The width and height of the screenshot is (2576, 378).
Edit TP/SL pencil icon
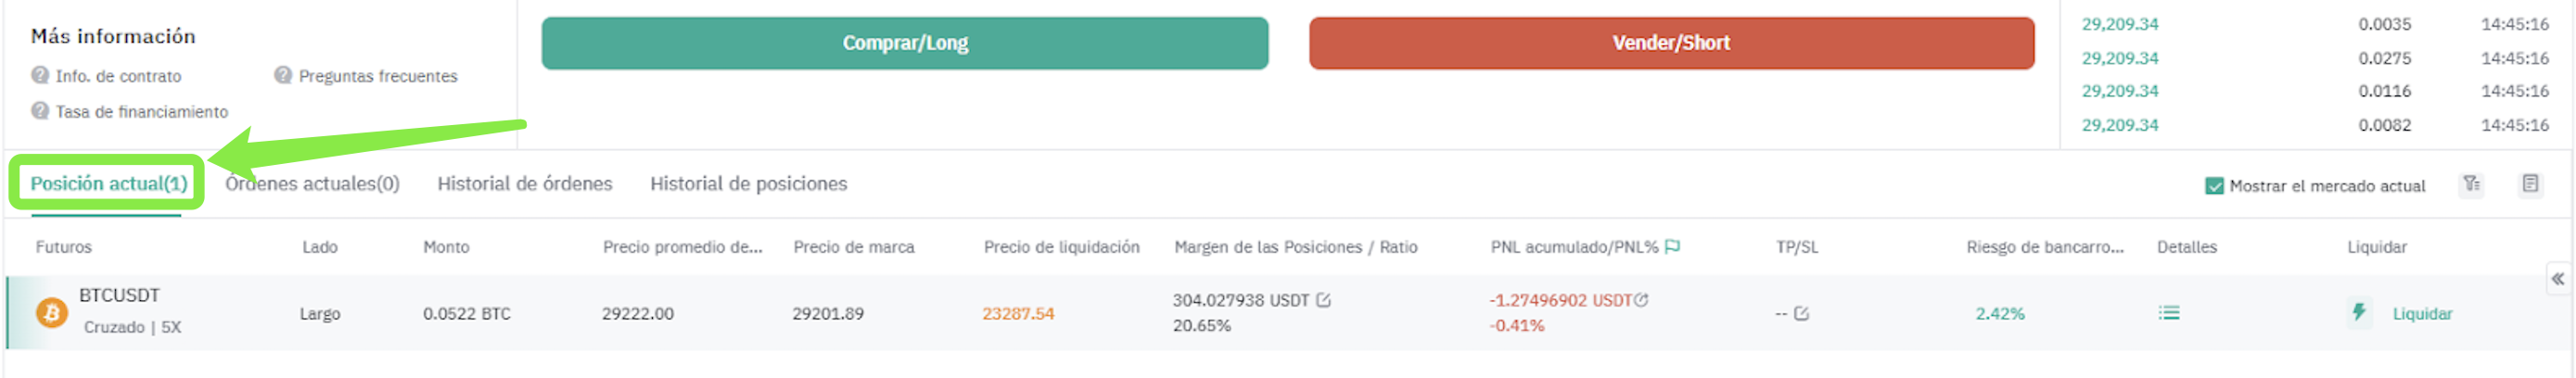(1801, 313)
